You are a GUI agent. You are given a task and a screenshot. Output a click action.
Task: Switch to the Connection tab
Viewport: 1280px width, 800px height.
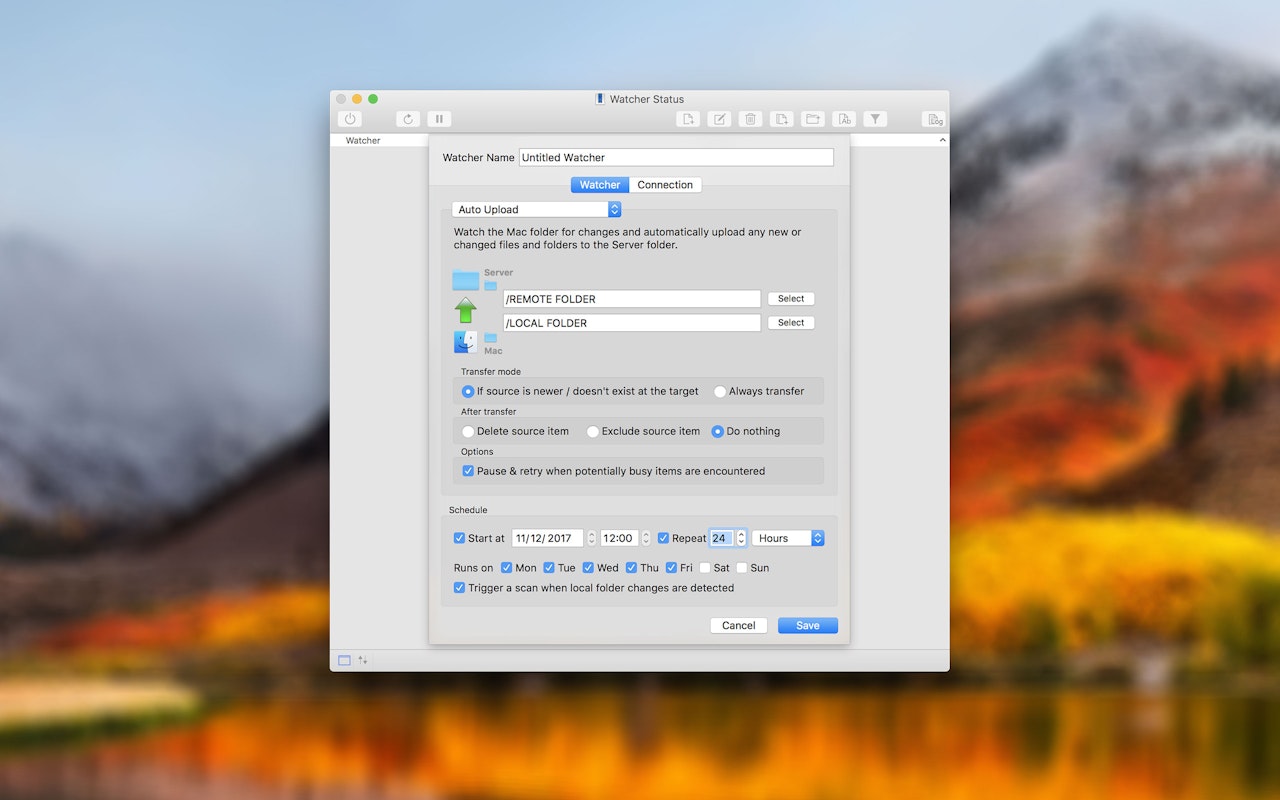click(x=665, y=185)
